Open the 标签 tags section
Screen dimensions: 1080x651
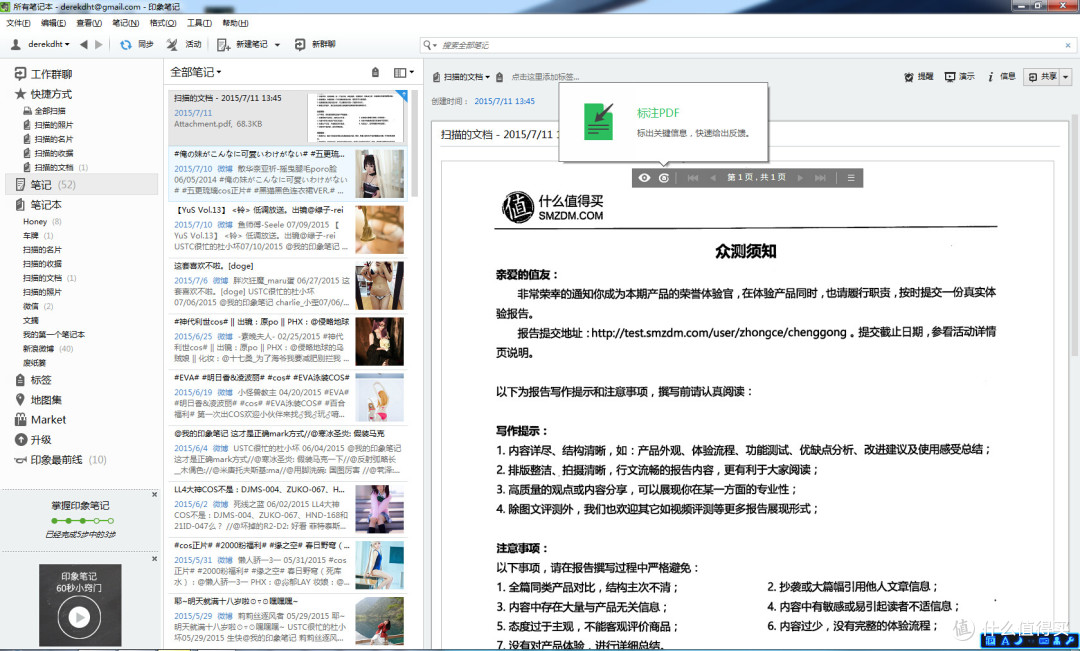coord(33,380)
